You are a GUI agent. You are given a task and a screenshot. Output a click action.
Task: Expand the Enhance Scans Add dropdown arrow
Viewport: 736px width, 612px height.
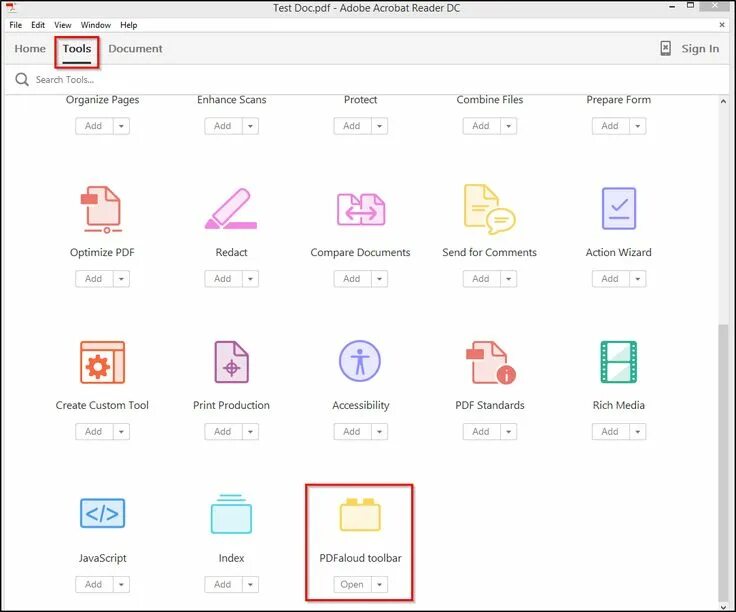click(250, 126)
